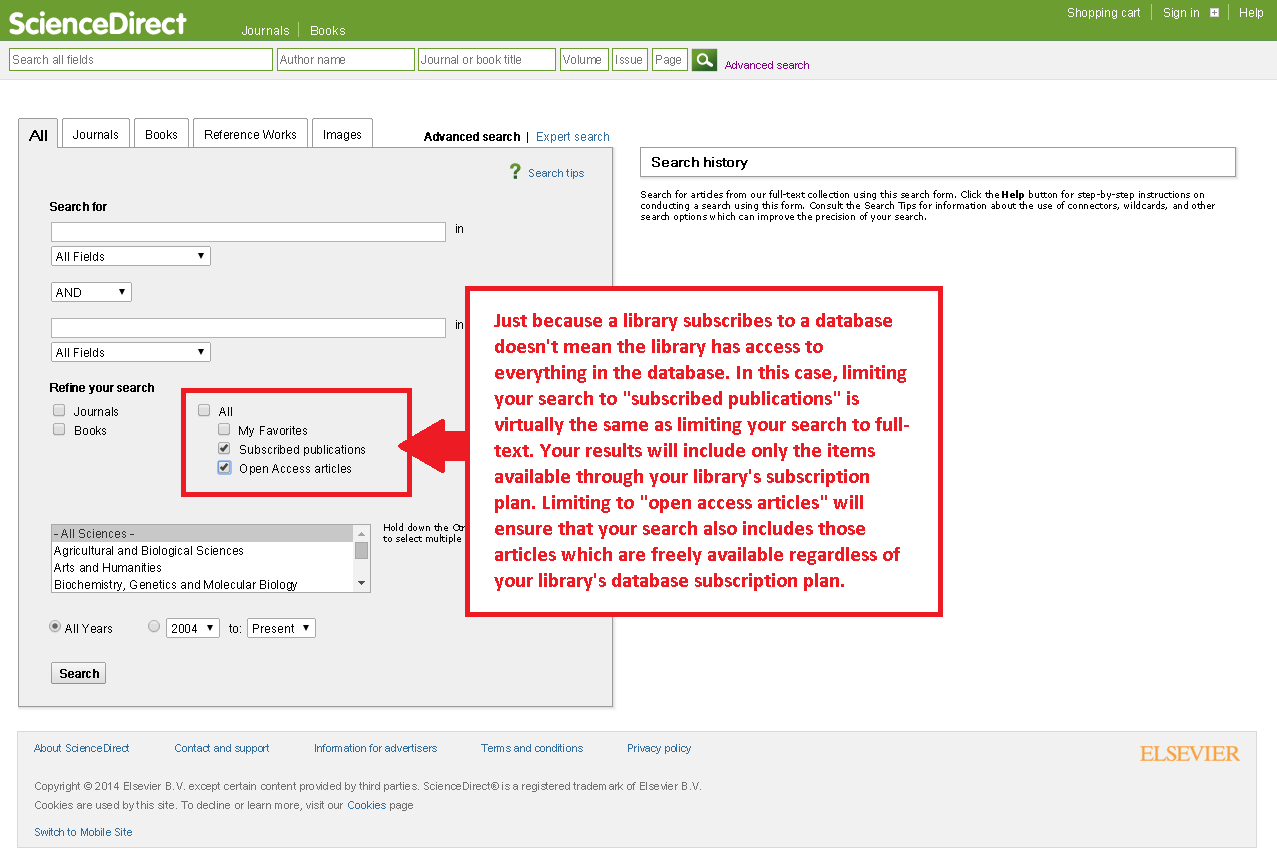
Task: Check the Books refine checkbox
Action: [59, 430]
